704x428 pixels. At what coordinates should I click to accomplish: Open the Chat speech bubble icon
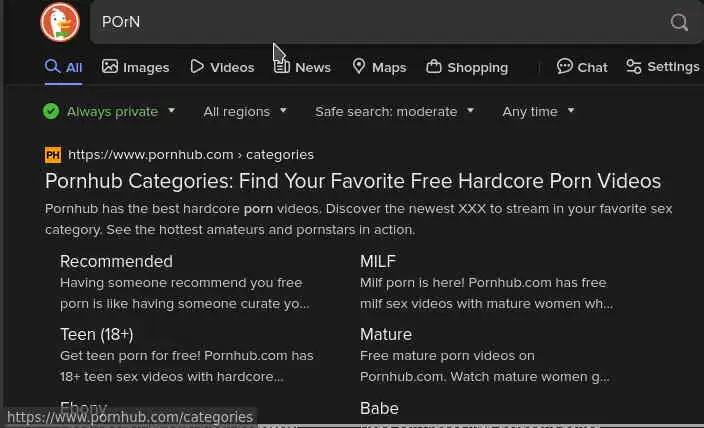pyautogui.click(x=565, y=67)
